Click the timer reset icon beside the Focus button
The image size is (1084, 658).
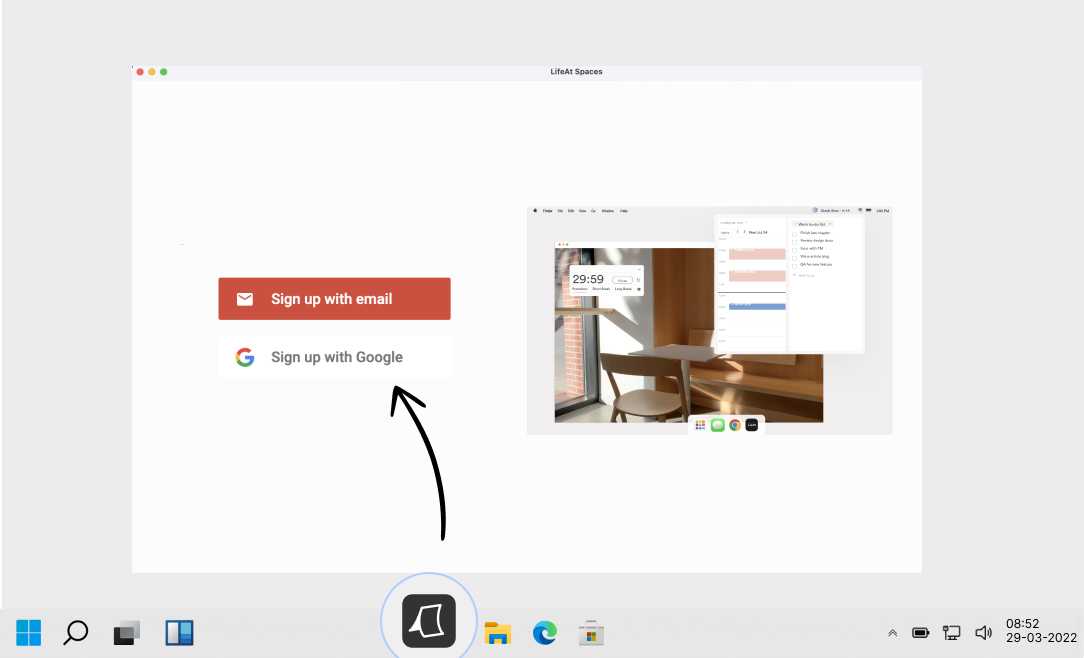pyautogui.click(x=639, y=280)
